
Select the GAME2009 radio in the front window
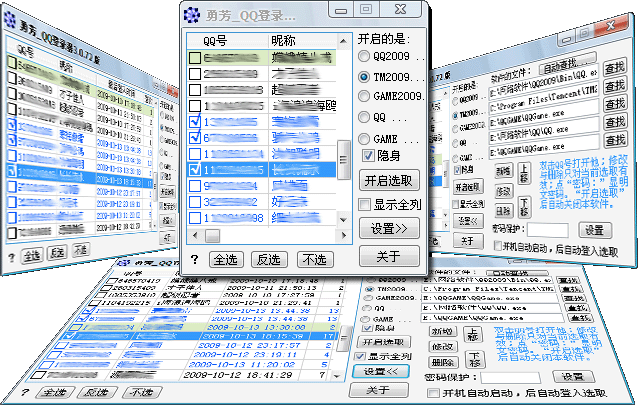point(364,96)
